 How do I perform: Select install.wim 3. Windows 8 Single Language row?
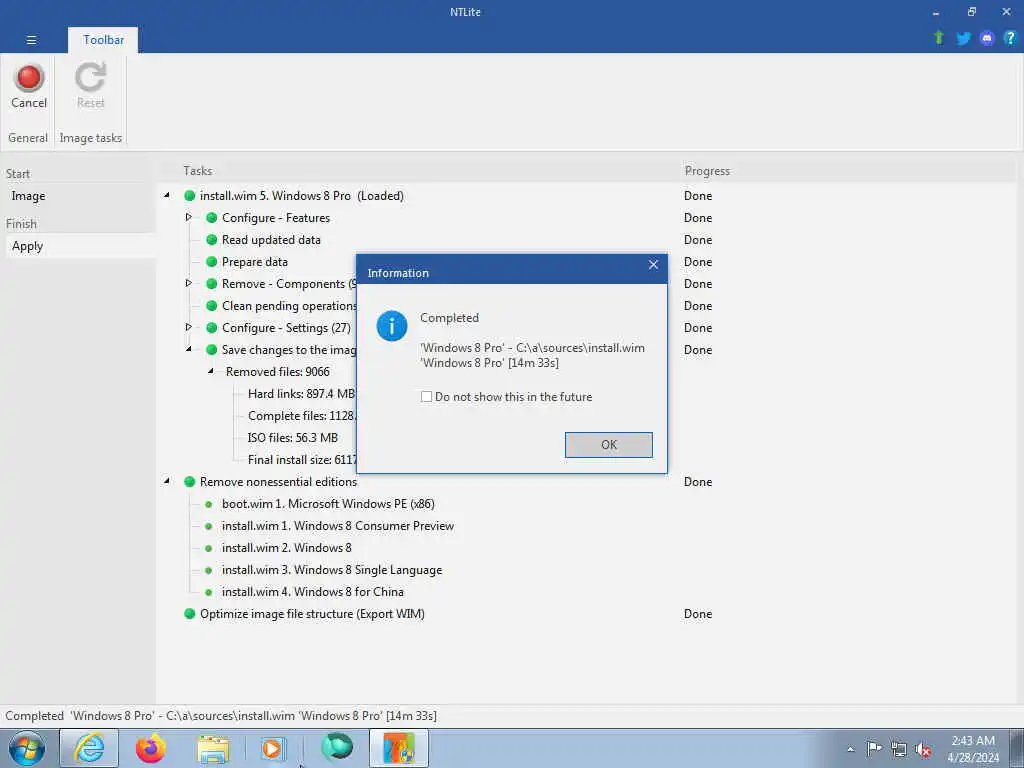pyautogui.click(x=332, y=570)
